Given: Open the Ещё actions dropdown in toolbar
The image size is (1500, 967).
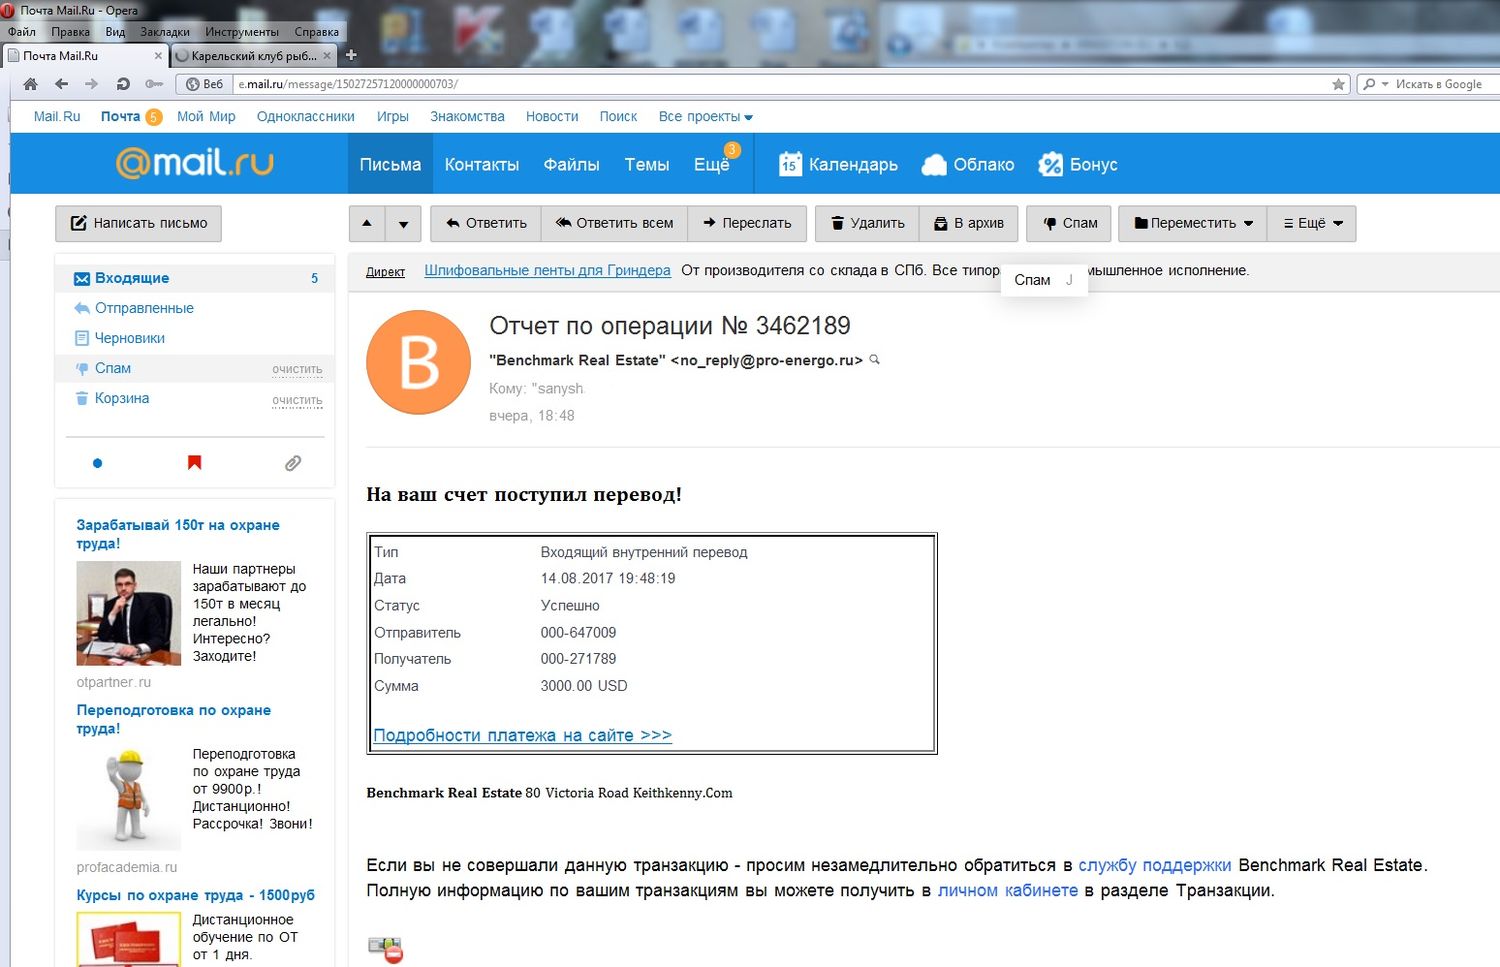Looking at the screenshot, I should (x=1312, y=223).
